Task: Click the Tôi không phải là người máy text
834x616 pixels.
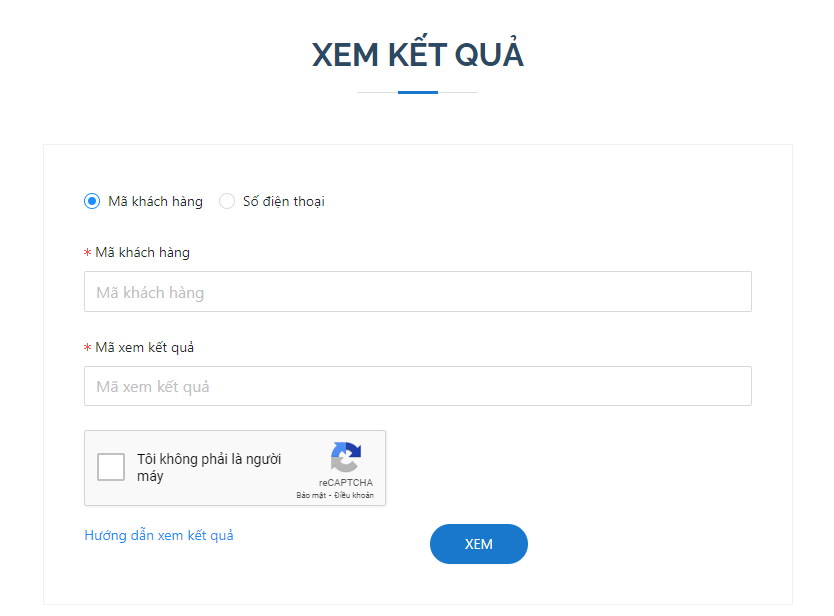Action: (209, 467)
